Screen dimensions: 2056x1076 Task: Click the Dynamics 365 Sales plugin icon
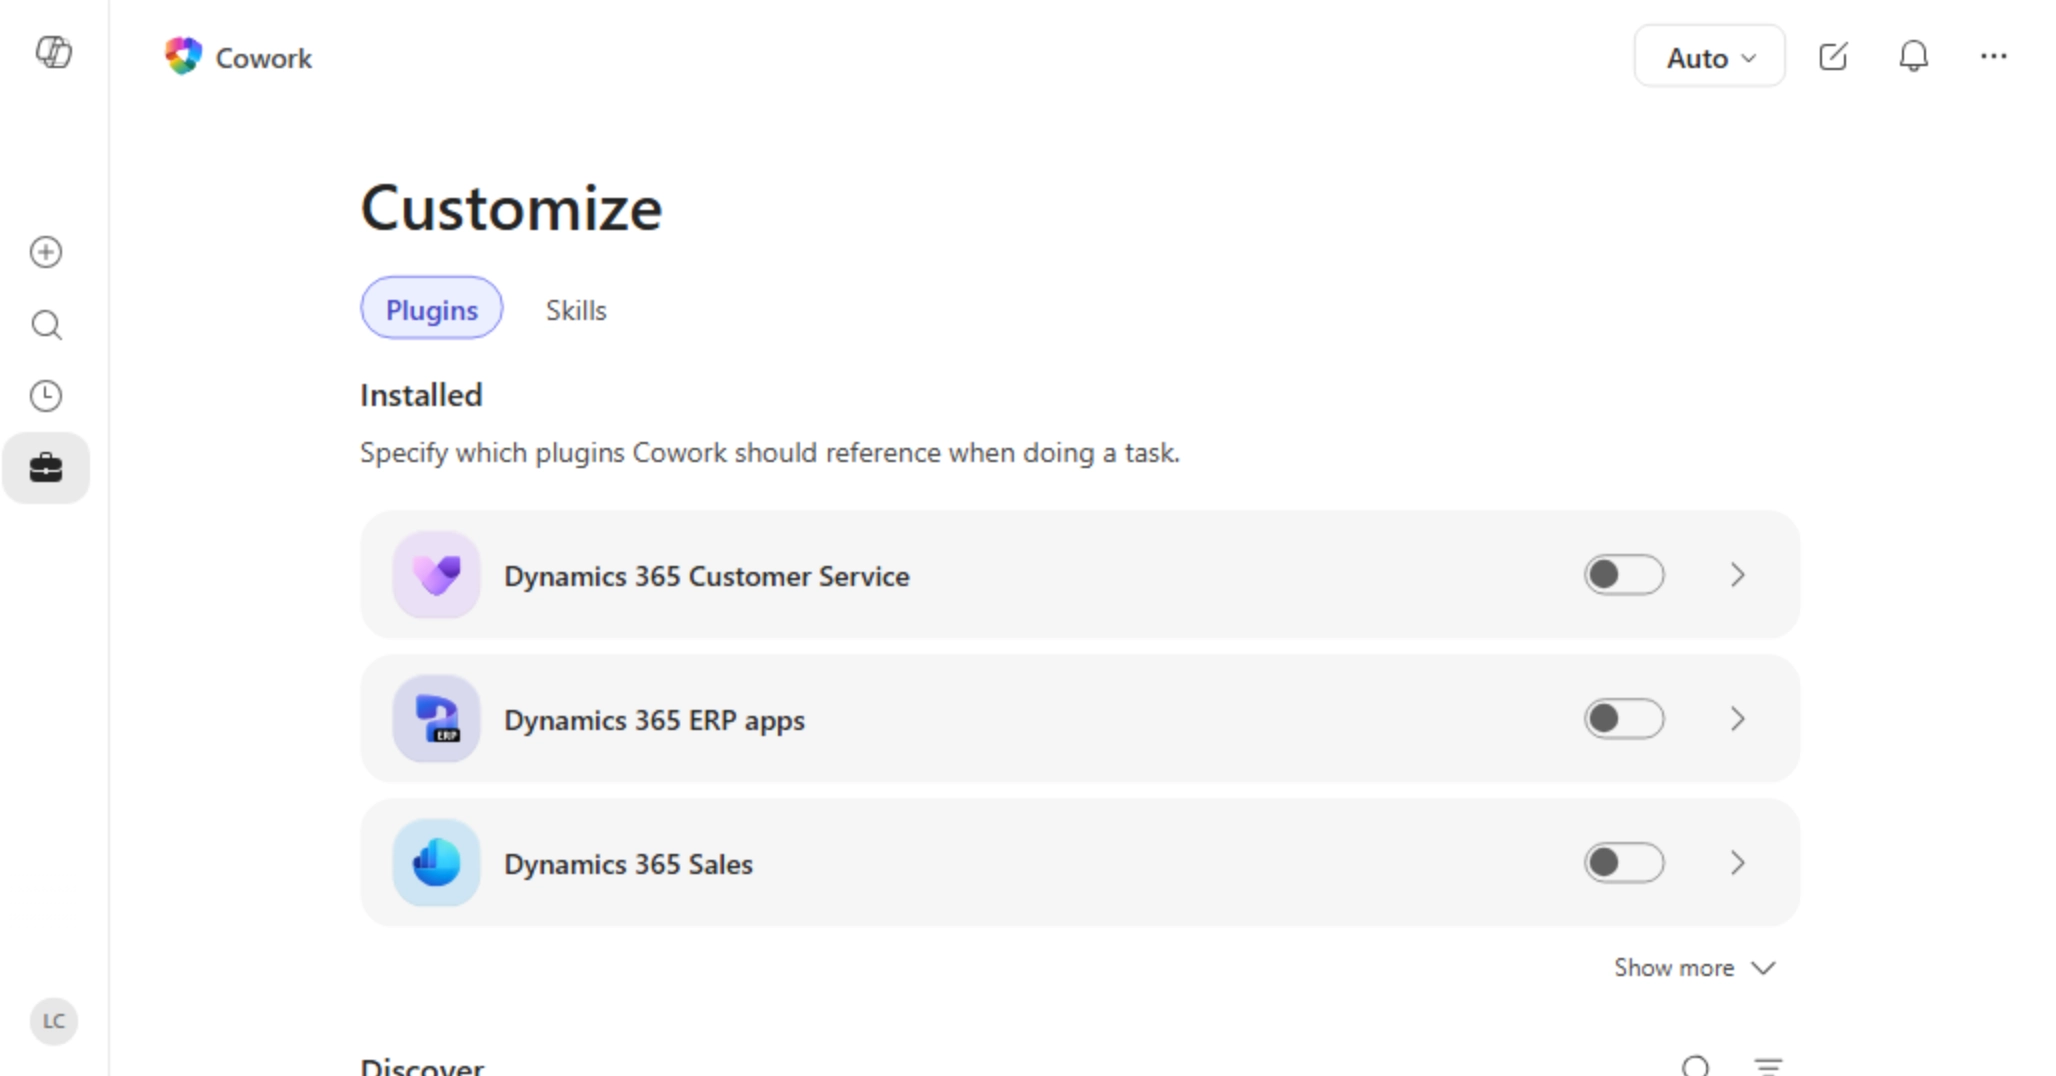tap(436, 863)
